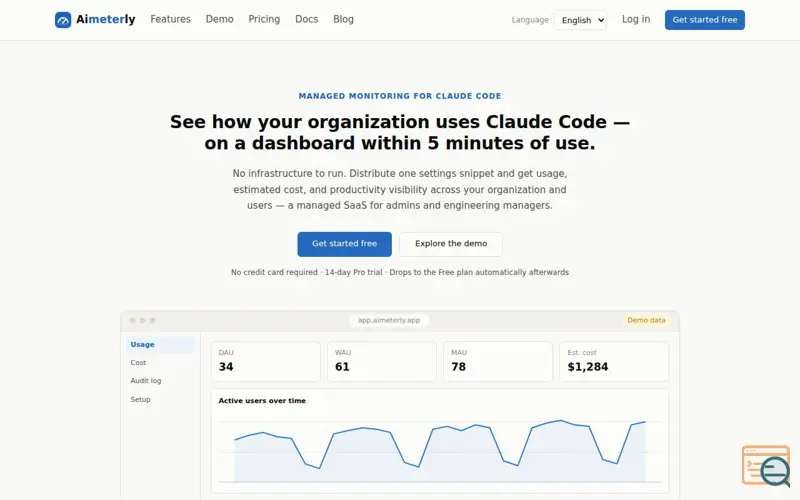Click the Aimeterly brand name
The width and height of the screenshot is (800, 500).
pyautogui.click(x=106, y=19)
